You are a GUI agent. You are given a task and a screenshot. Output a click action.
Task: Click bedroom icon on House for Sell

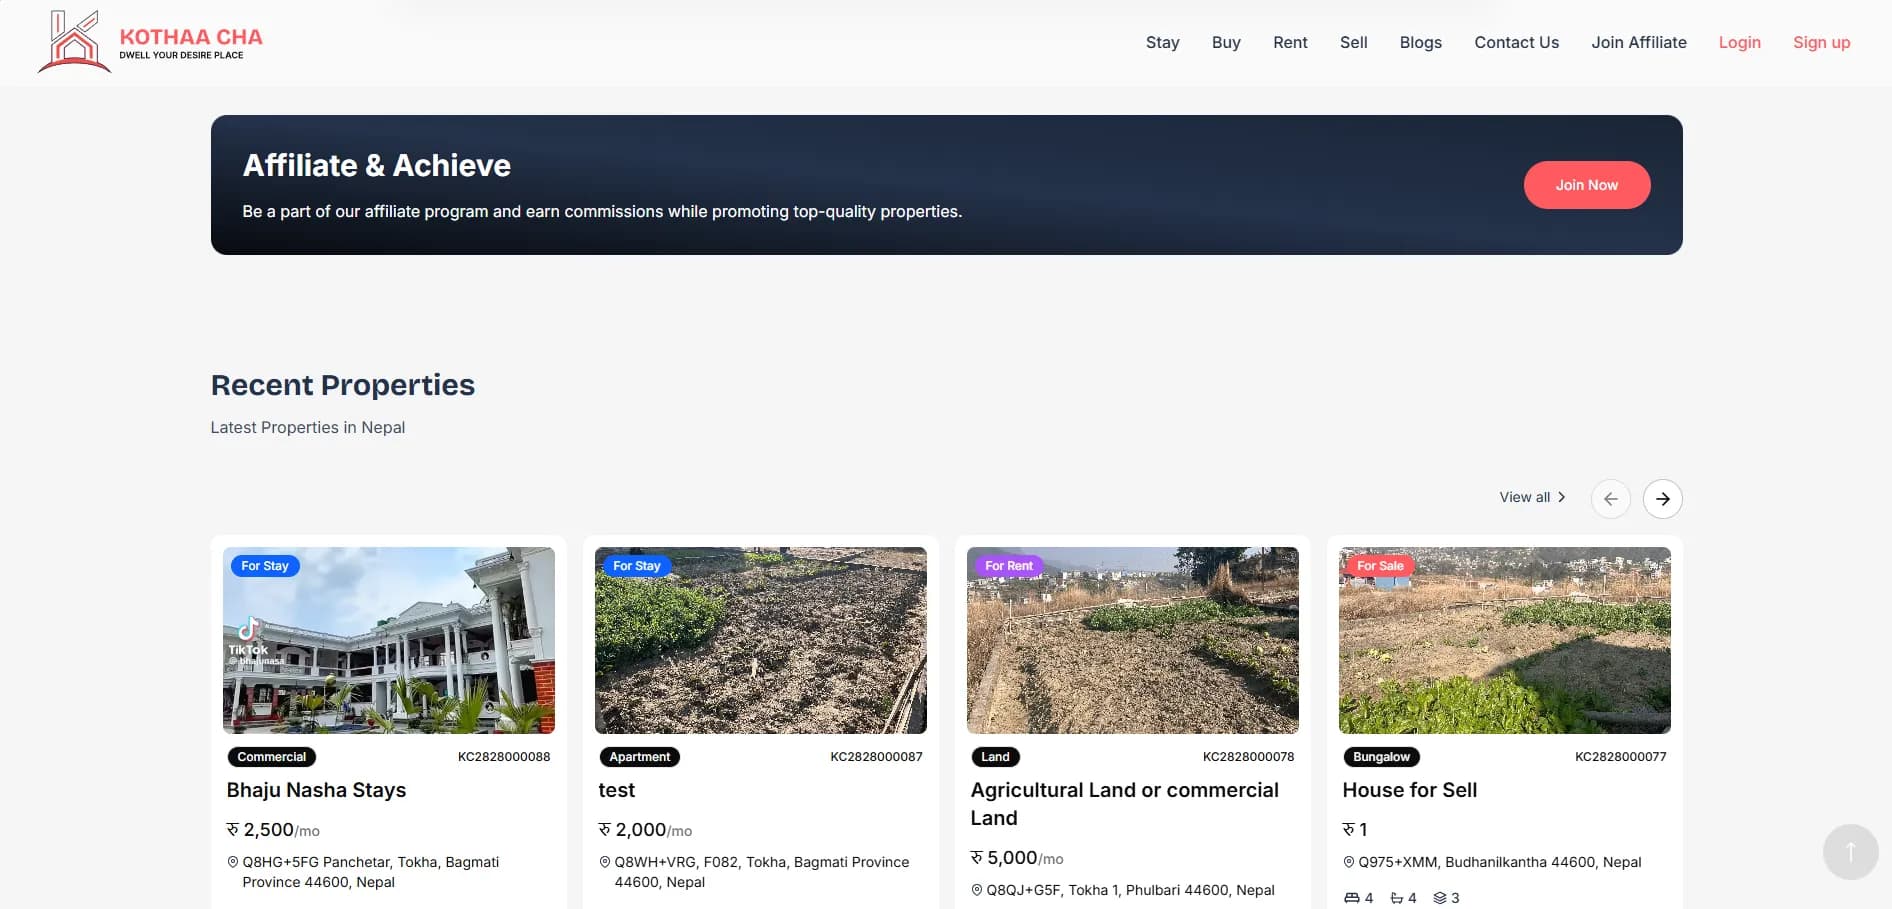[x=1351, y=898]
